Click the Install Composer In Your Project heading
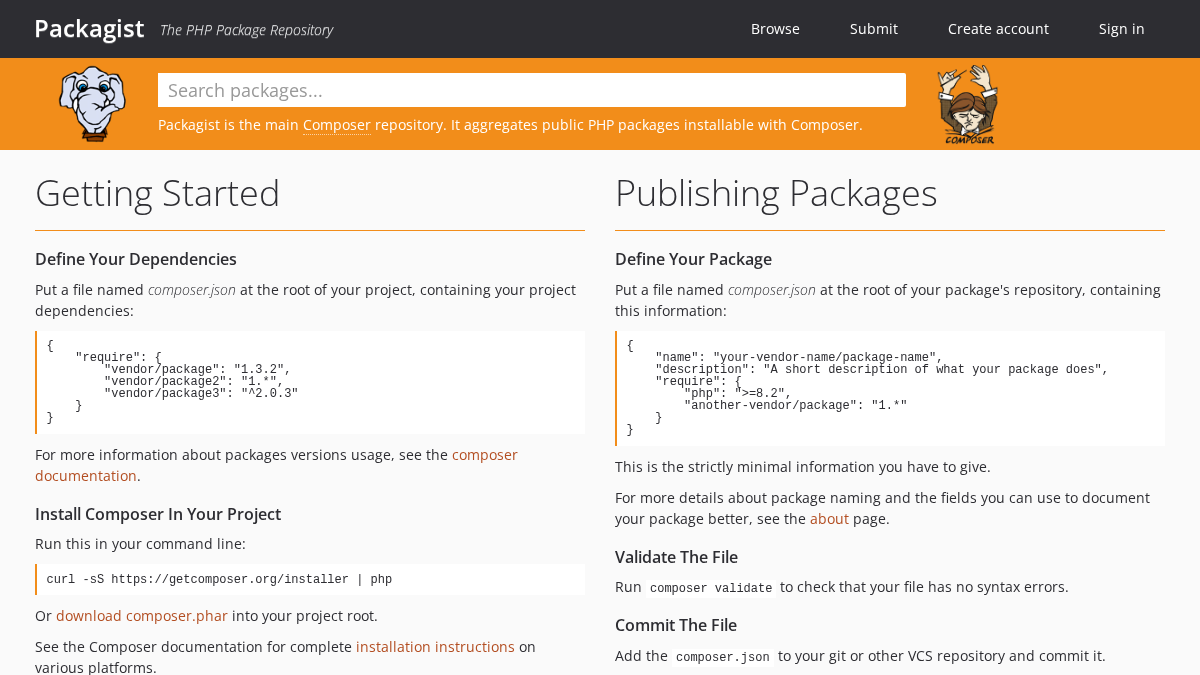Screen dimensions: 1200x675 [x=158, y=514]
